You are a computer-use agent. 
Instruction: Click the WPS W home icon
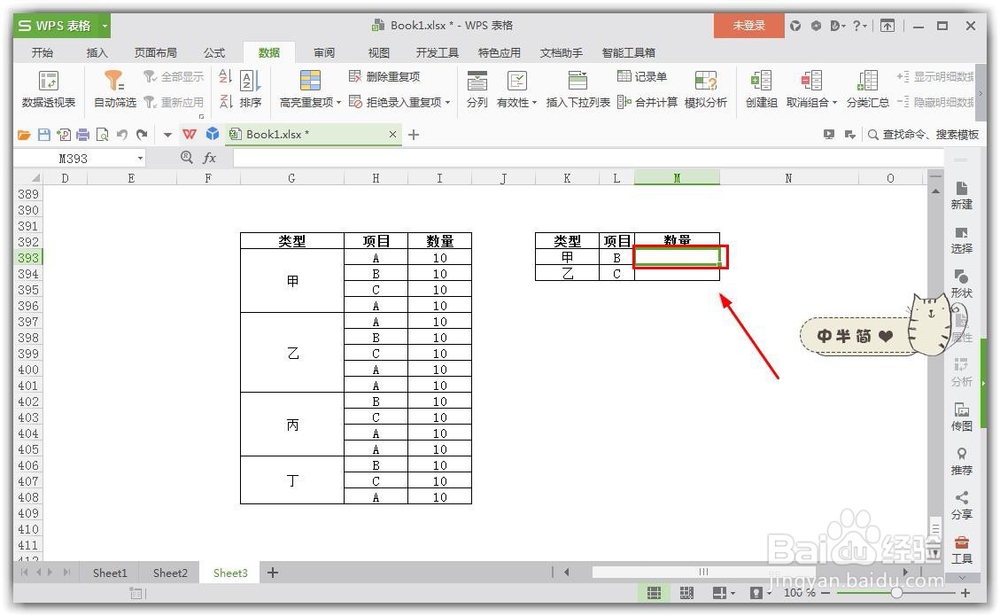pos(189,134)
